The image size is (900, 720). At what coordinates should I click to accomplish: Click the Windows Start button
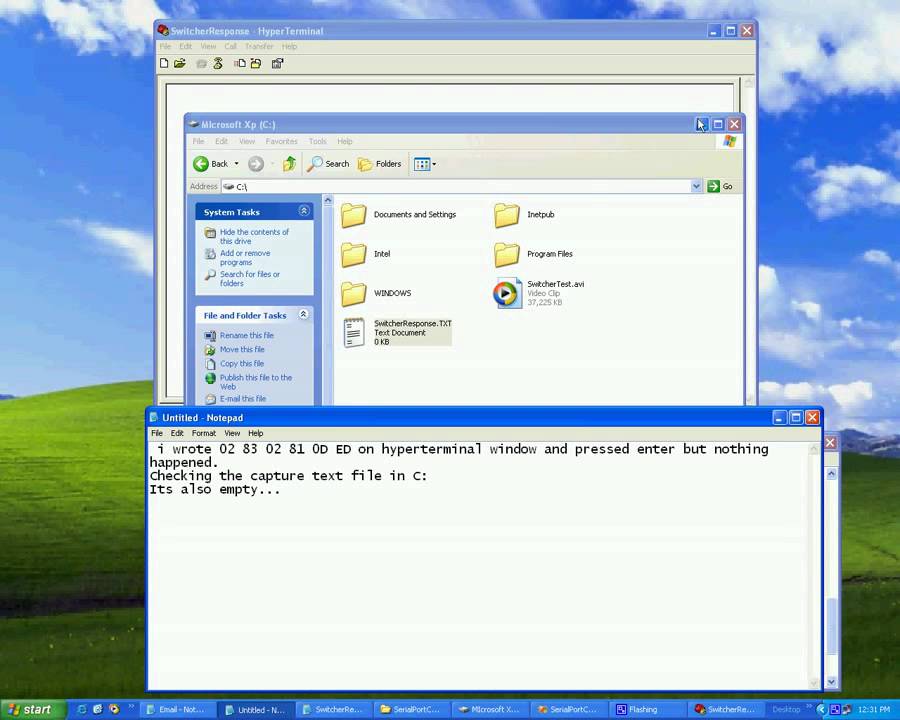(x=31, y=710)
